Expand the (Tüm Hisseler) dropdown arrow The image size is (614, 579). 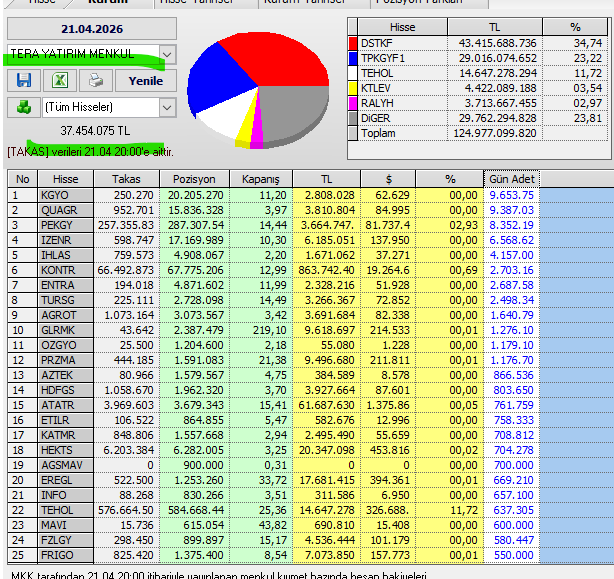168,107
